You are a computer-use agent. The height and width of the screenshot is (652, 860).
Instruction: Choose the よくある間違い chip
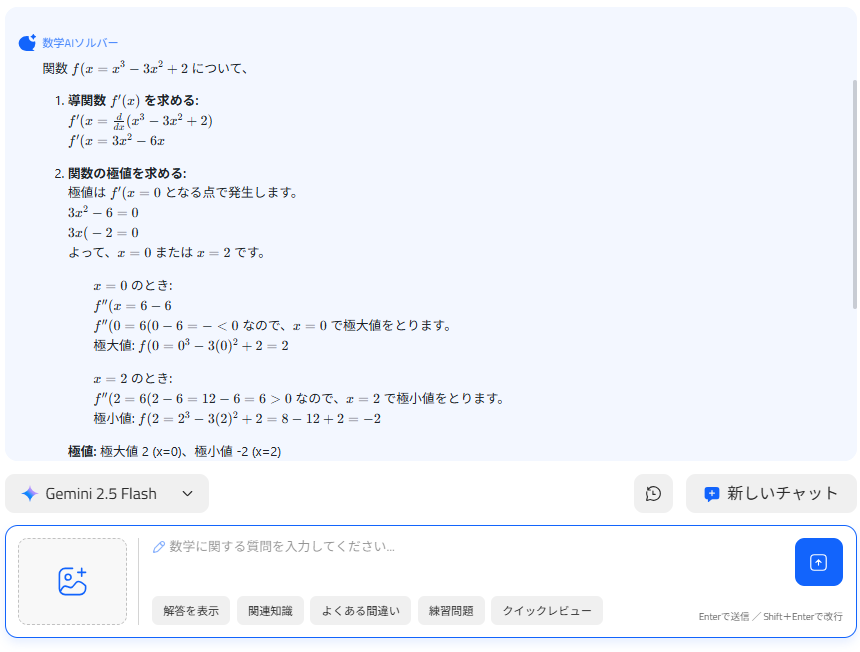[360, 610]
